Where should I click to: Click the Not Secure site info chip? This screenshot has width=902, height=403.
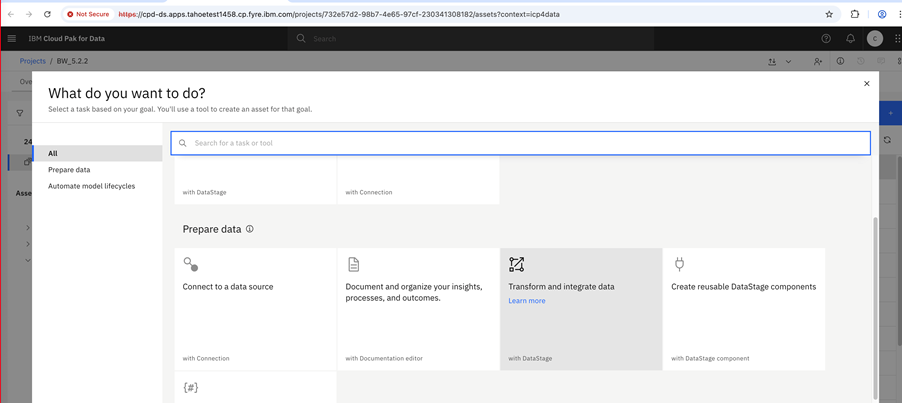[88, 14]
